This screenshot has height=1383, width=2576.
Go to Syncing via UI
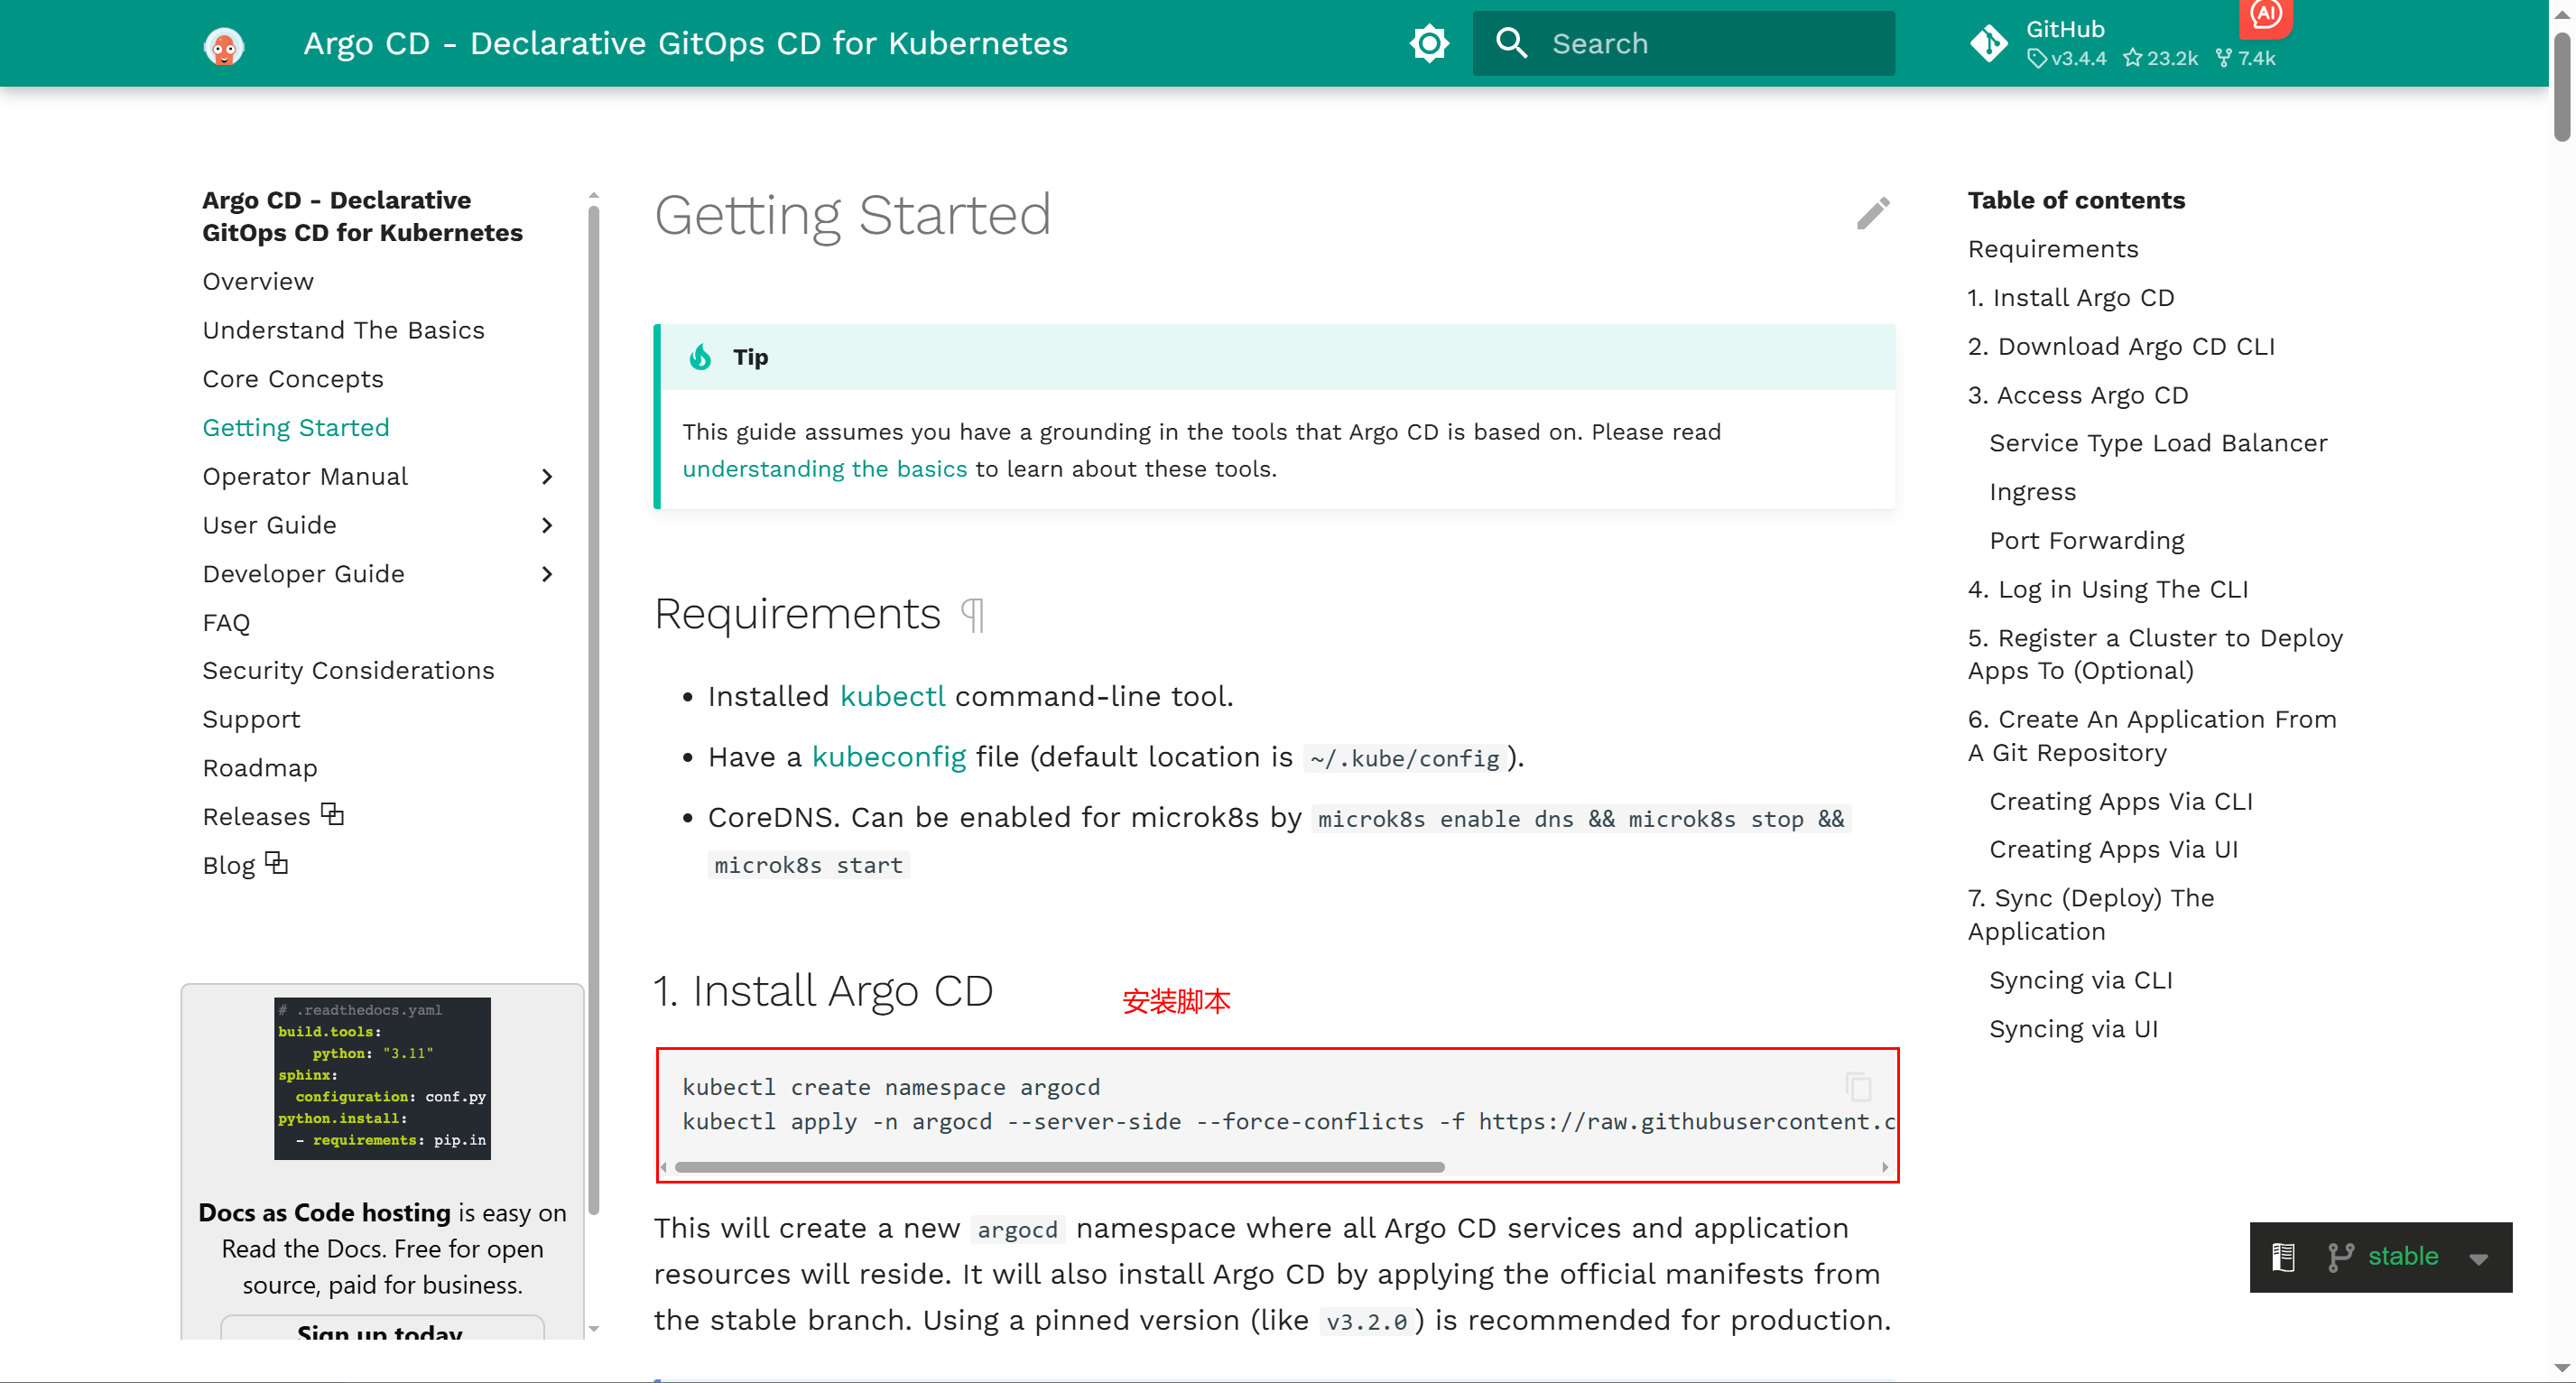(2073, 1030)
